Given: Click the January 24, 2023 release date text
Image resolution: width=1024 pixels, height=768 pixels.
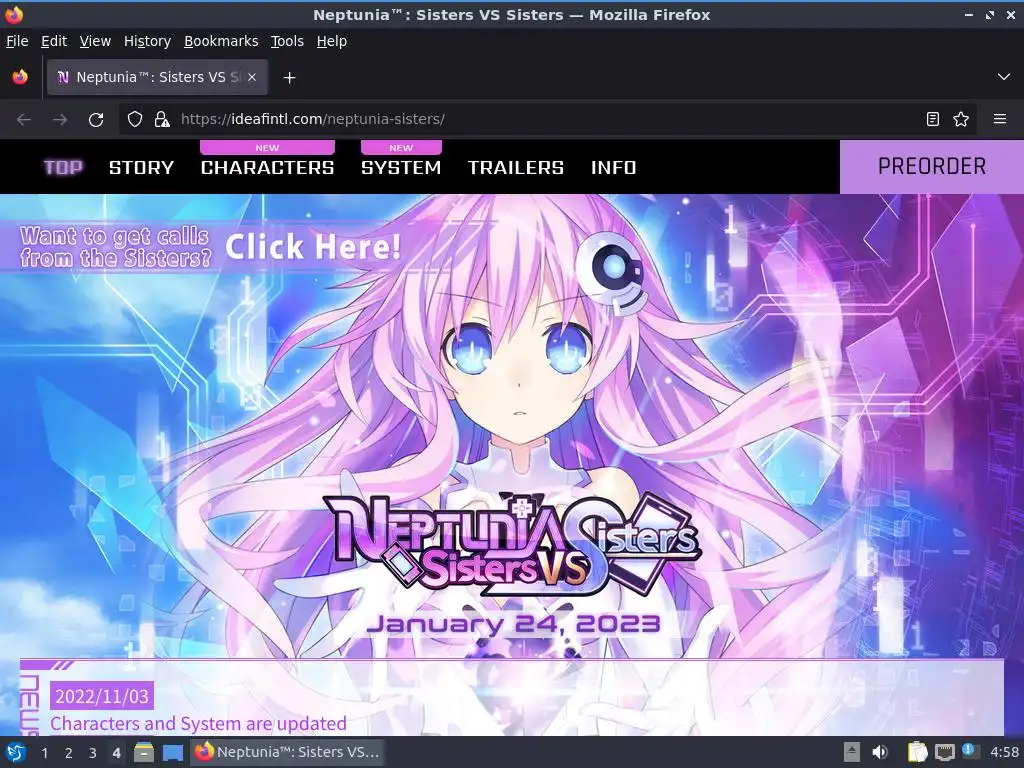Looking at the screenshot, I should click(513, 624).
